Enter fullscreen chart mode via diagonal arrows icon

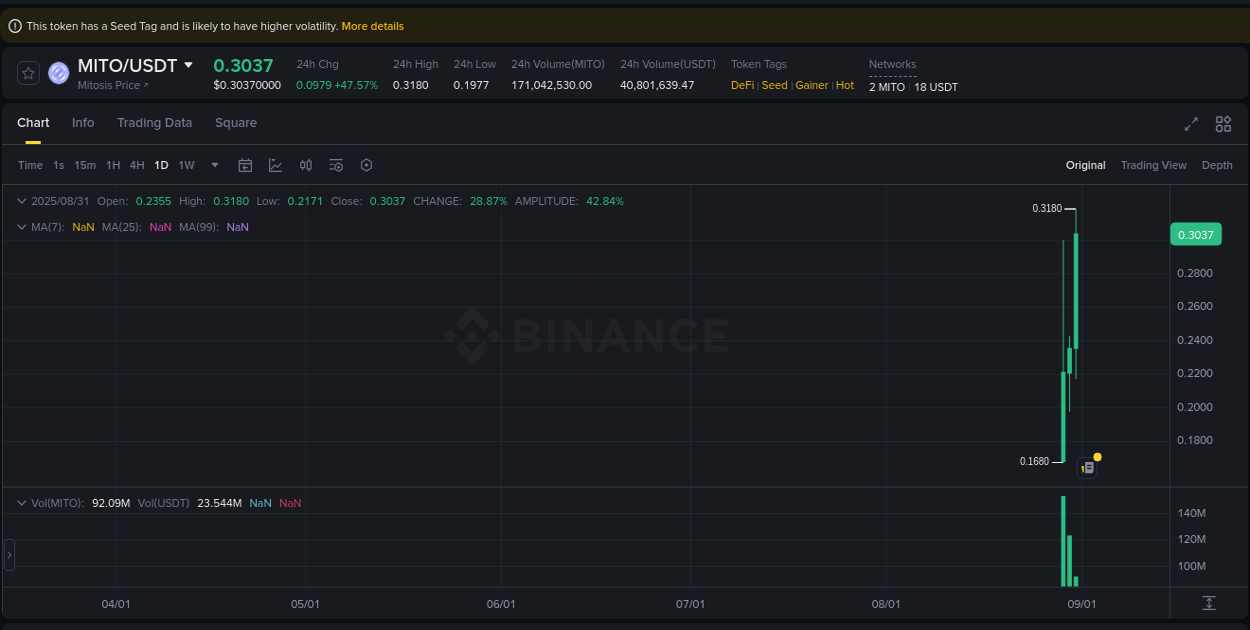click(x=1190, y=124)
